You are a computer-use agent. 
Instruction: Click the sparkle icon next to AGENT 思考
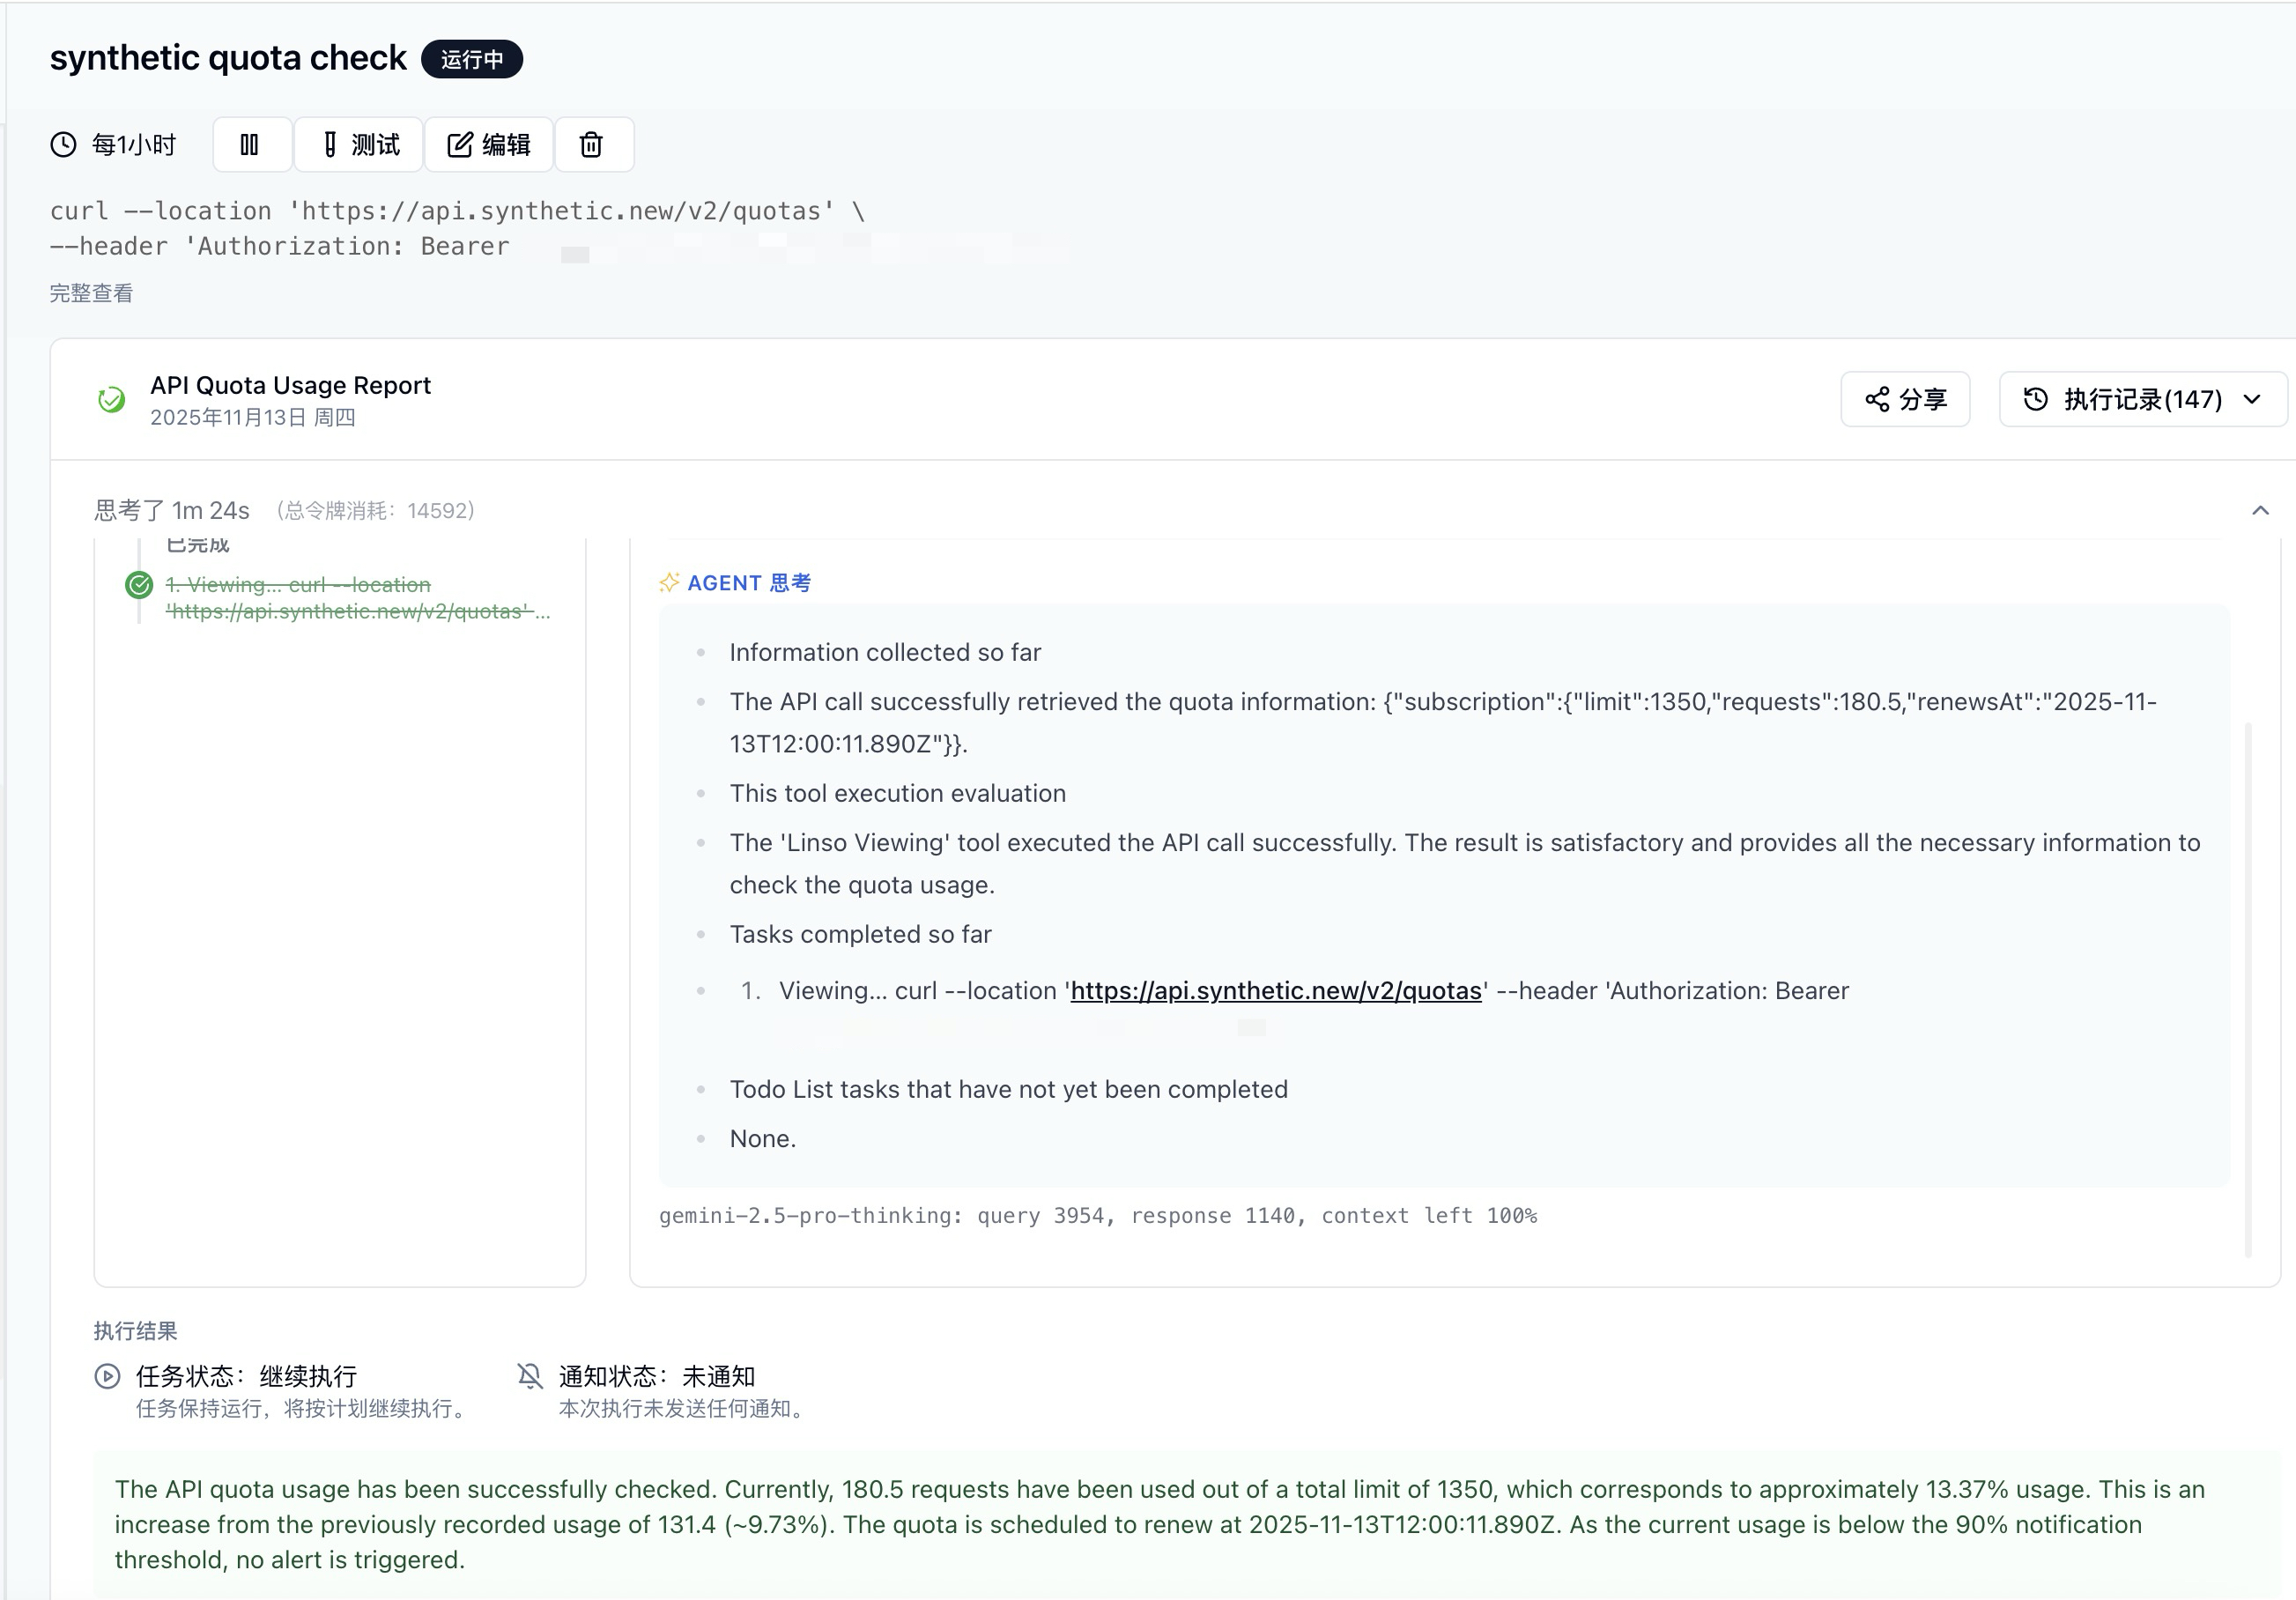pos(669,583)
